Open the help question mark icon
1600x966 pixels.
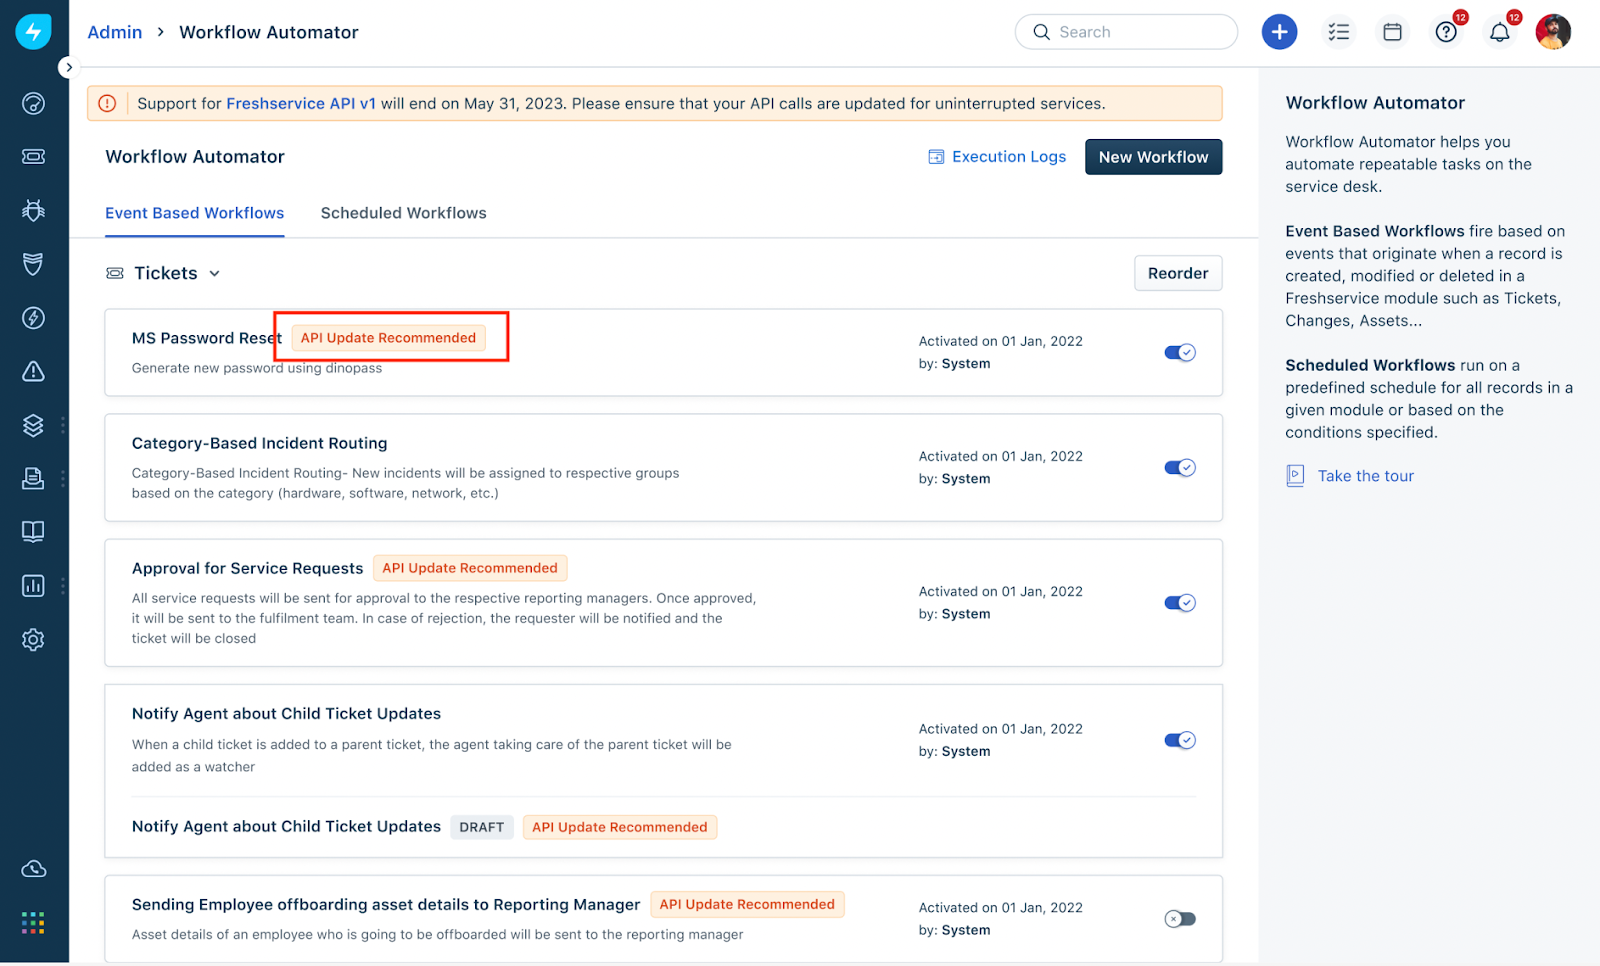pyautogui.click(x=1446, y=32)
